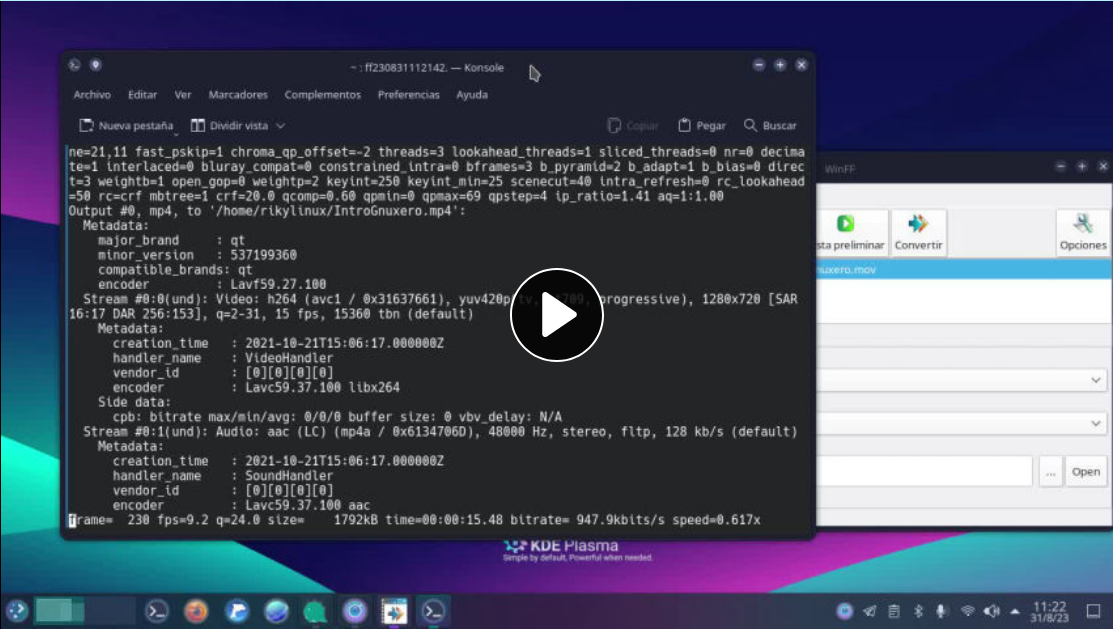
Task: Open the Marcadores menu
Action: (x=238, y=94)
